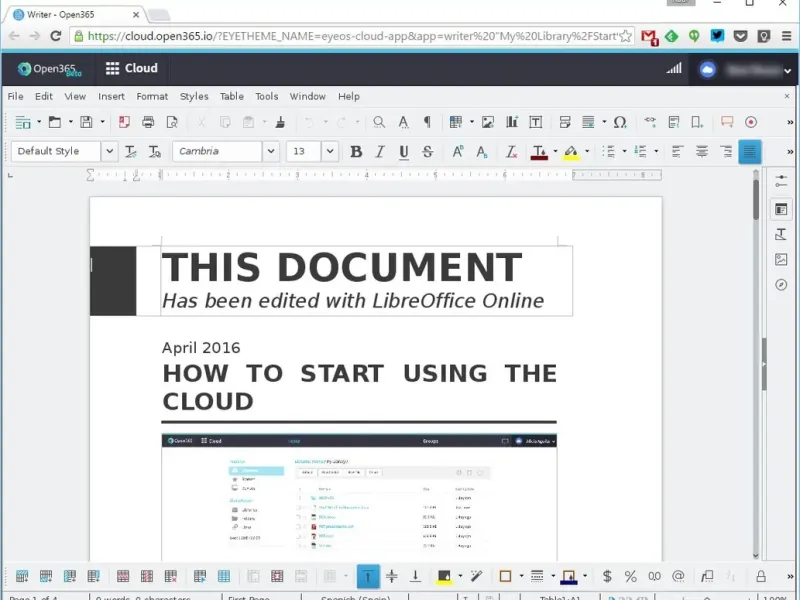The width and height of the screenshot is (800, 600).
Task: Click the Save document icon
Action: [x=86, y=122]
